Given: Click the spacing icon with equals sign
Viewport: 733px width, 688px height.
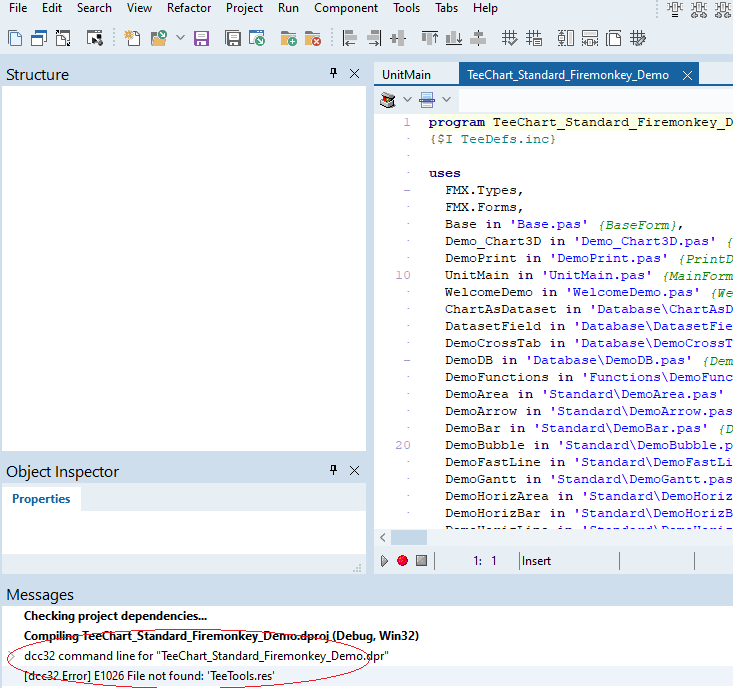Looking at the screenshot, I should pos(675,10).
